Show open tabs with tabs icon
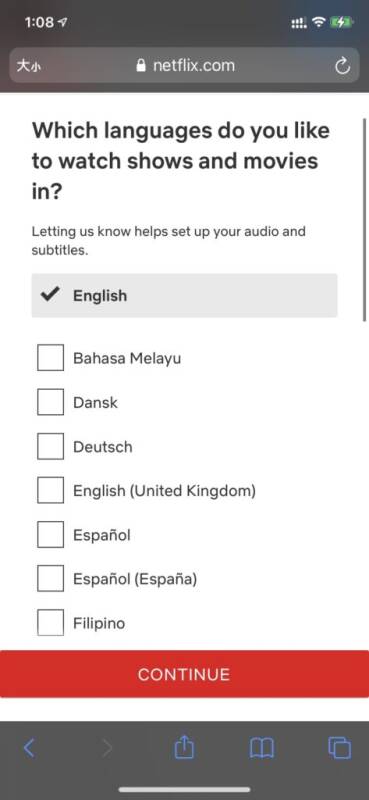The height and width of the screenshot is (800, 369). pyautogui.click(x=339, y=748)
